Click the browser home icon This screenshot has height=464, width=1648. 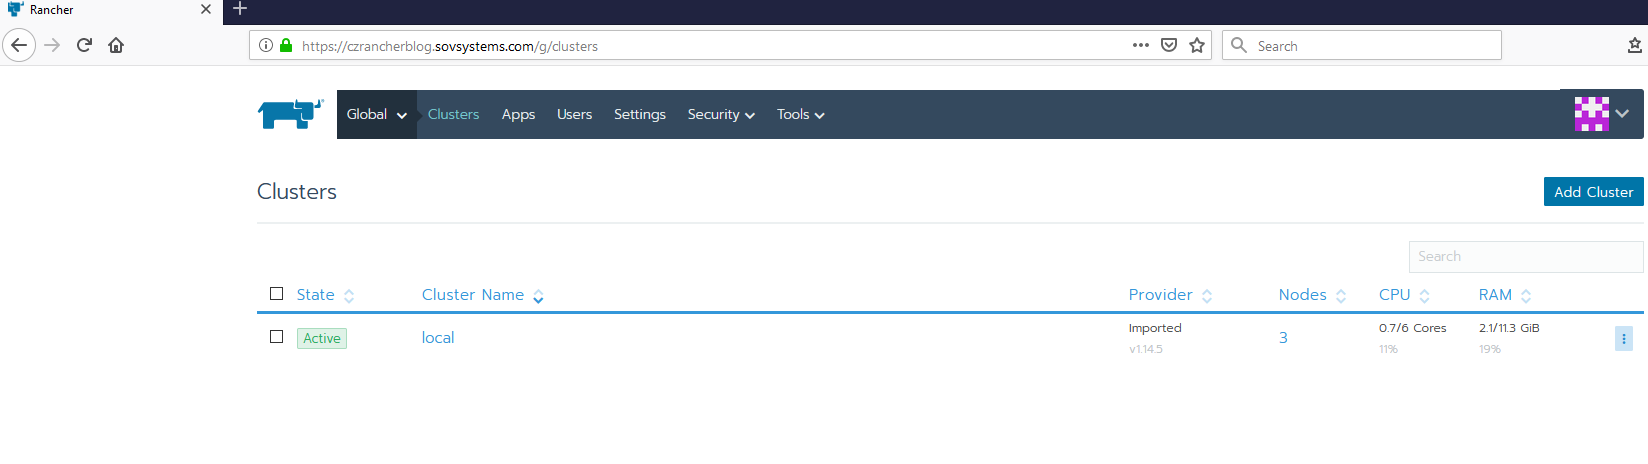tap(116, 45)
